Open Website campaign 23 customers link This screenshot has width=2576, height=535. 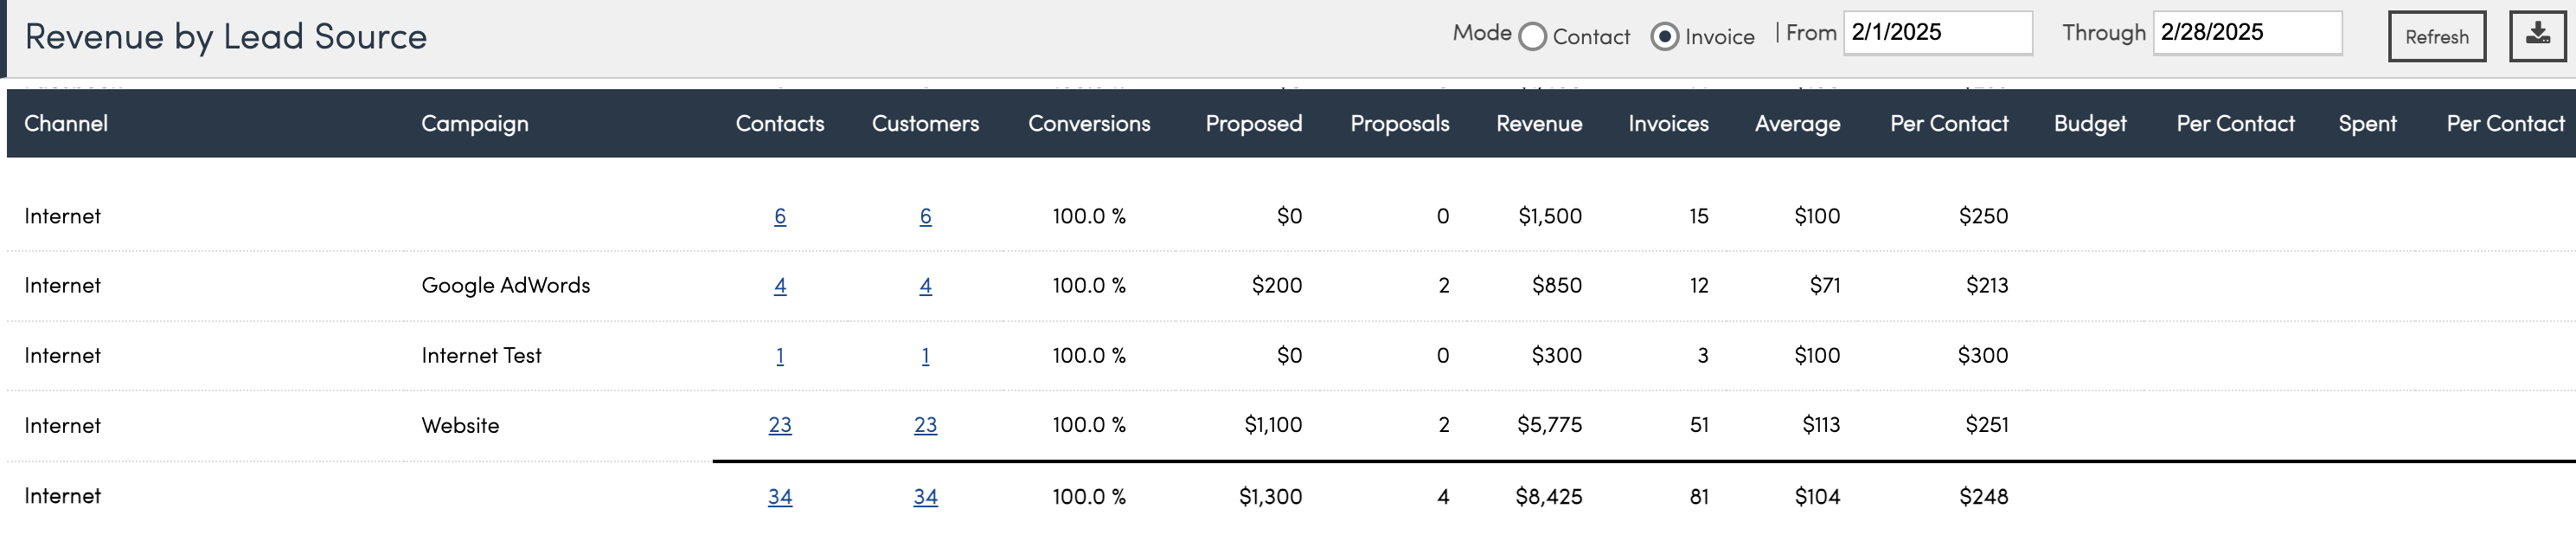tap(926, 425)
